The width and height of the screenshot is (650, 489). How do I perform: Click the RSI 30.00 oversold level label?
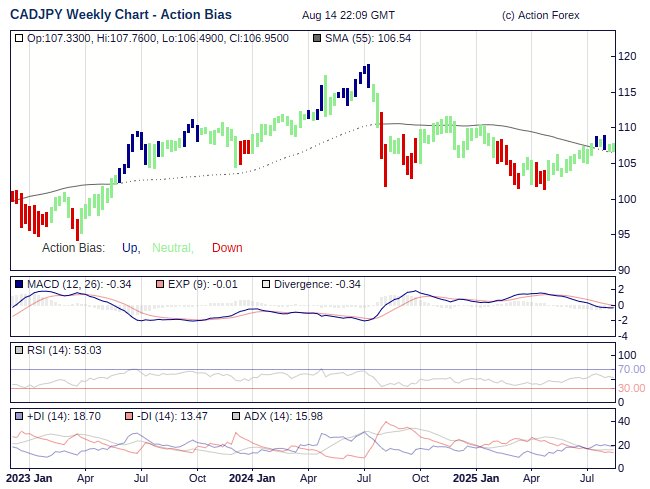coord(630,388)
